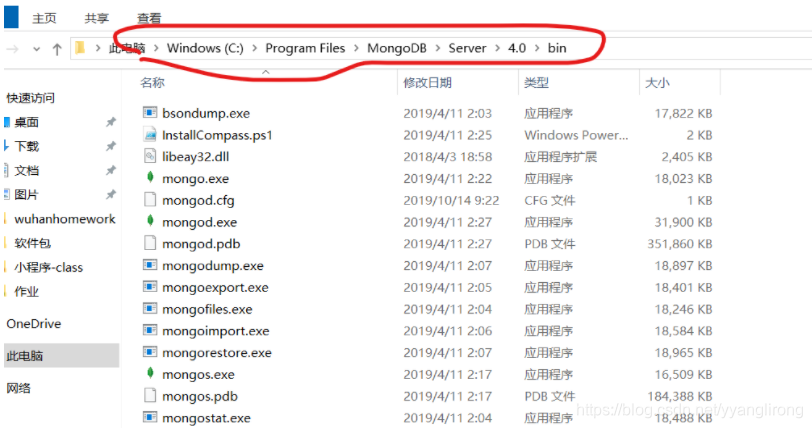Click the folder icon in address bar
Viewport: 812px width, 428px height.
tap(80, 48)
